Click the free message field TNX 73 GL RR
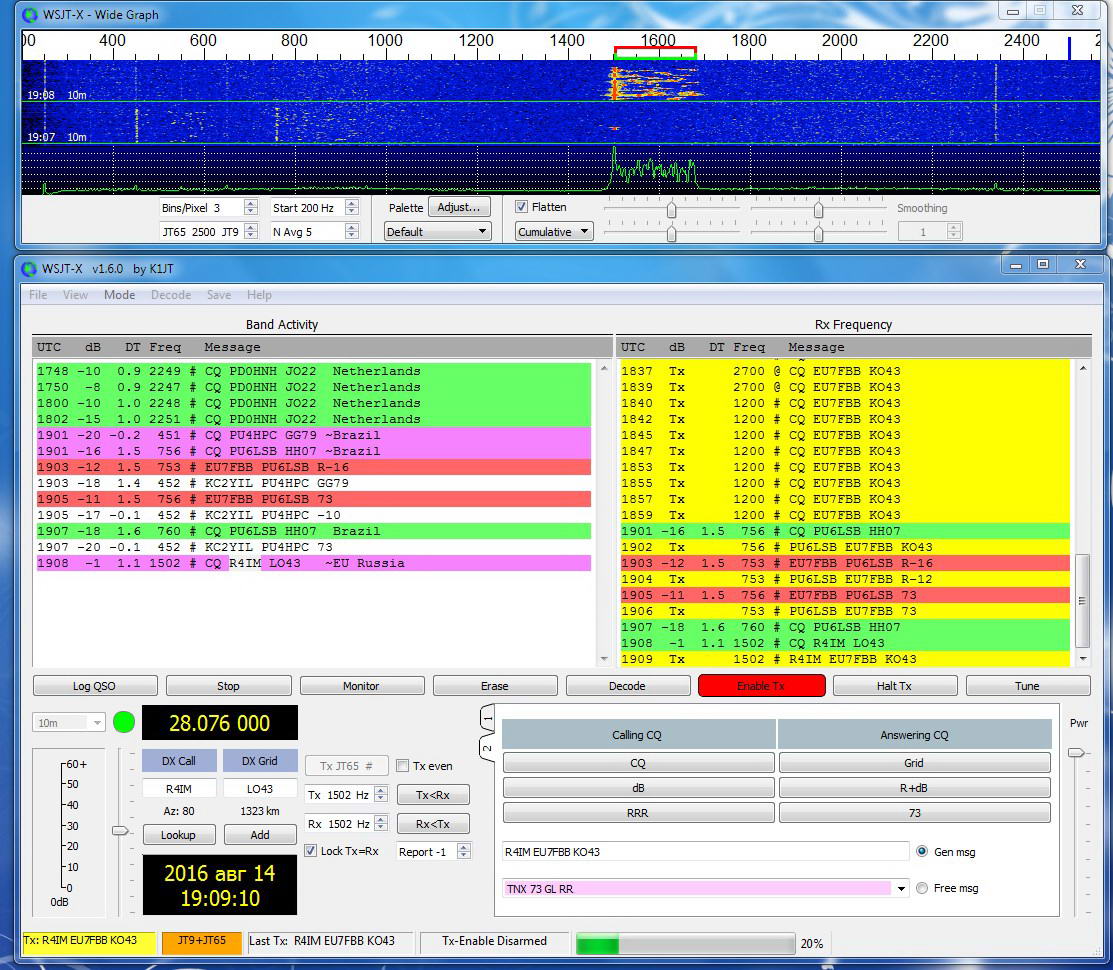The width and height of the screenshot is (1113, 970). 698,888
